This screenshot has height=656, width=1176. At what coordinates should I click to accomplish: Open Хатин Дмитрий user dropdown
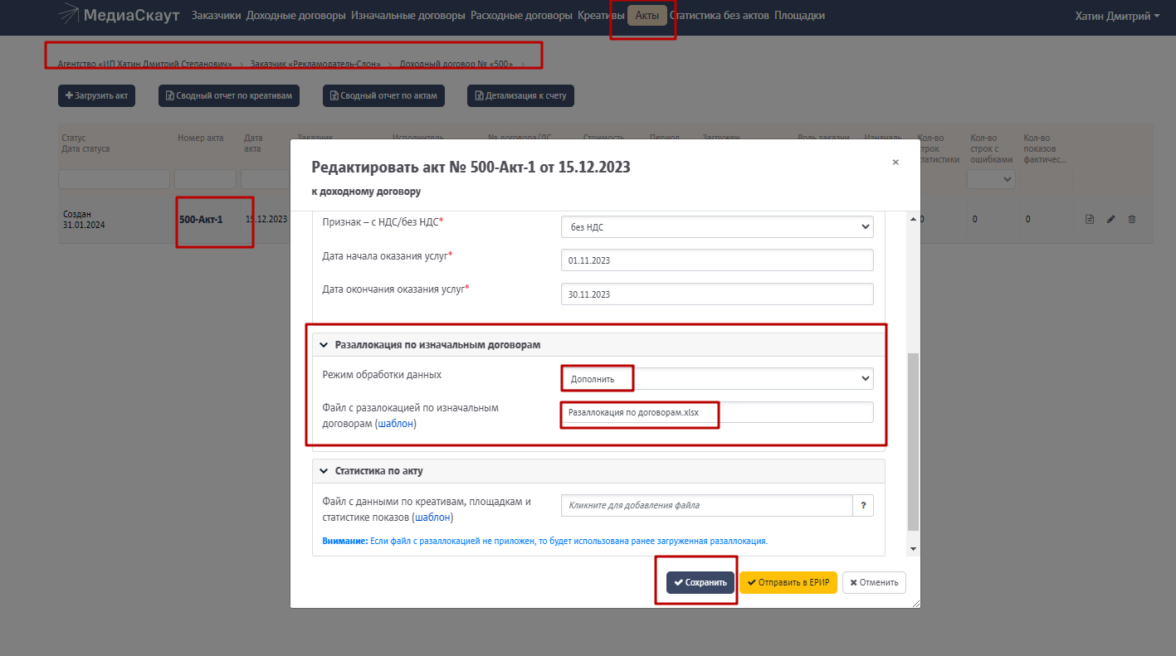[x=1117, y=16]
